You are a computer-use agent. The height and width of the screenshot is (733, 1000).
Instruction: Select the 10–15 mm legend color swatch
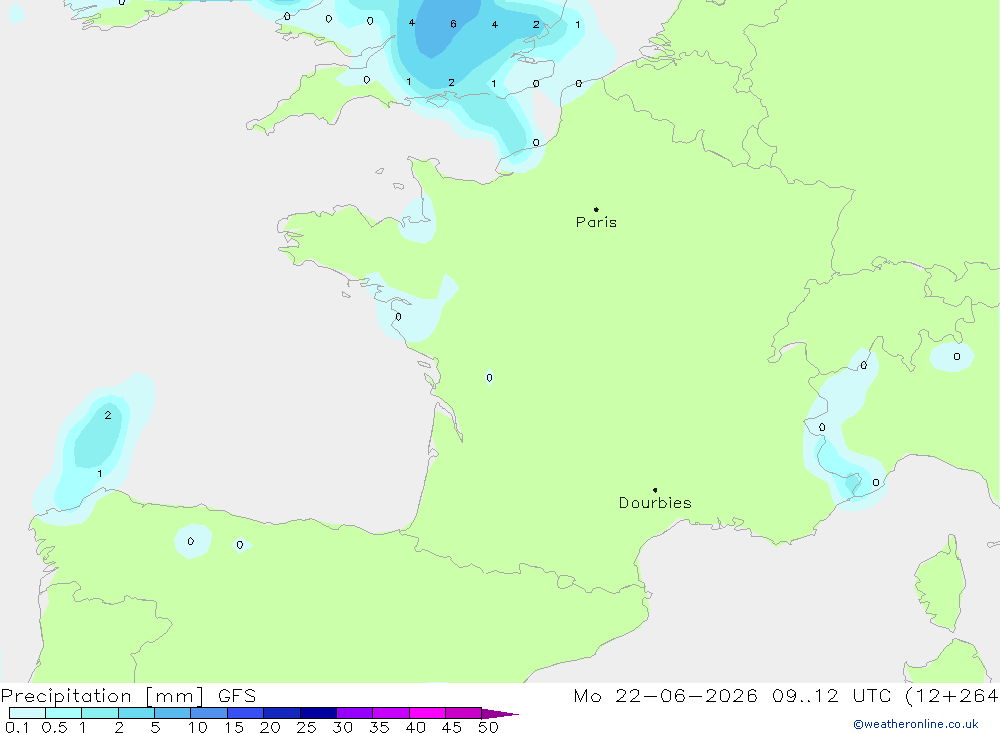click(x=209, y=713)
